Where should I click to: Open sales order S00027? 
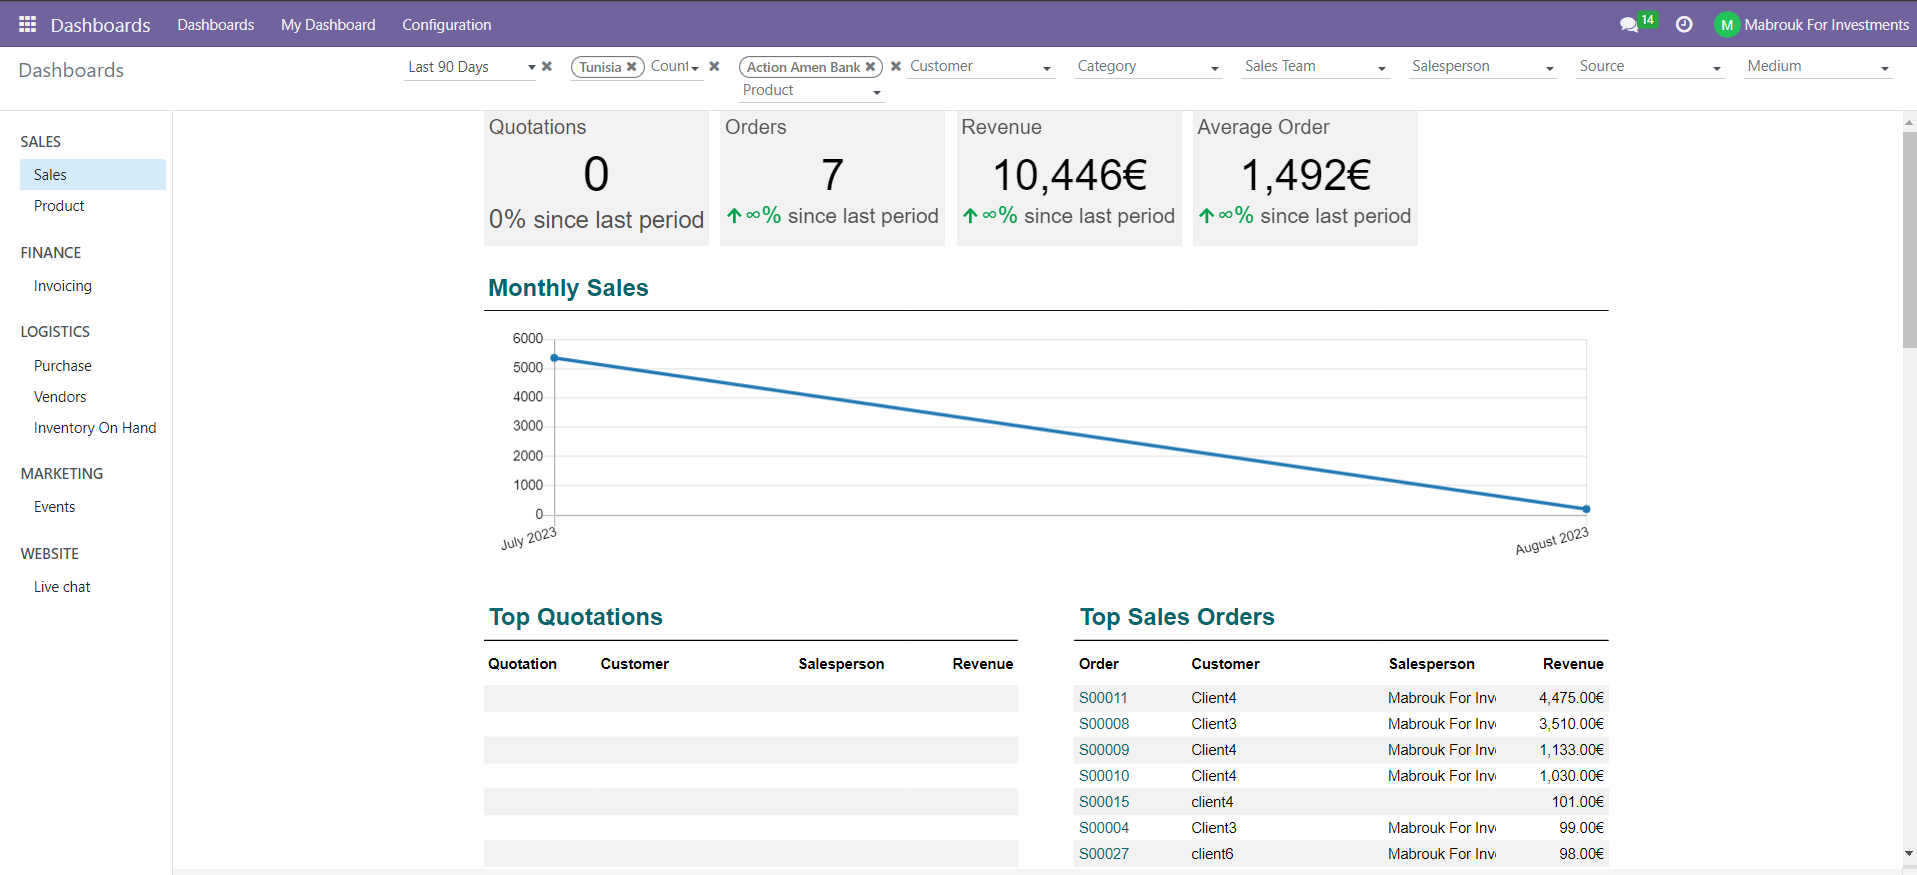tap(1104, 854)
